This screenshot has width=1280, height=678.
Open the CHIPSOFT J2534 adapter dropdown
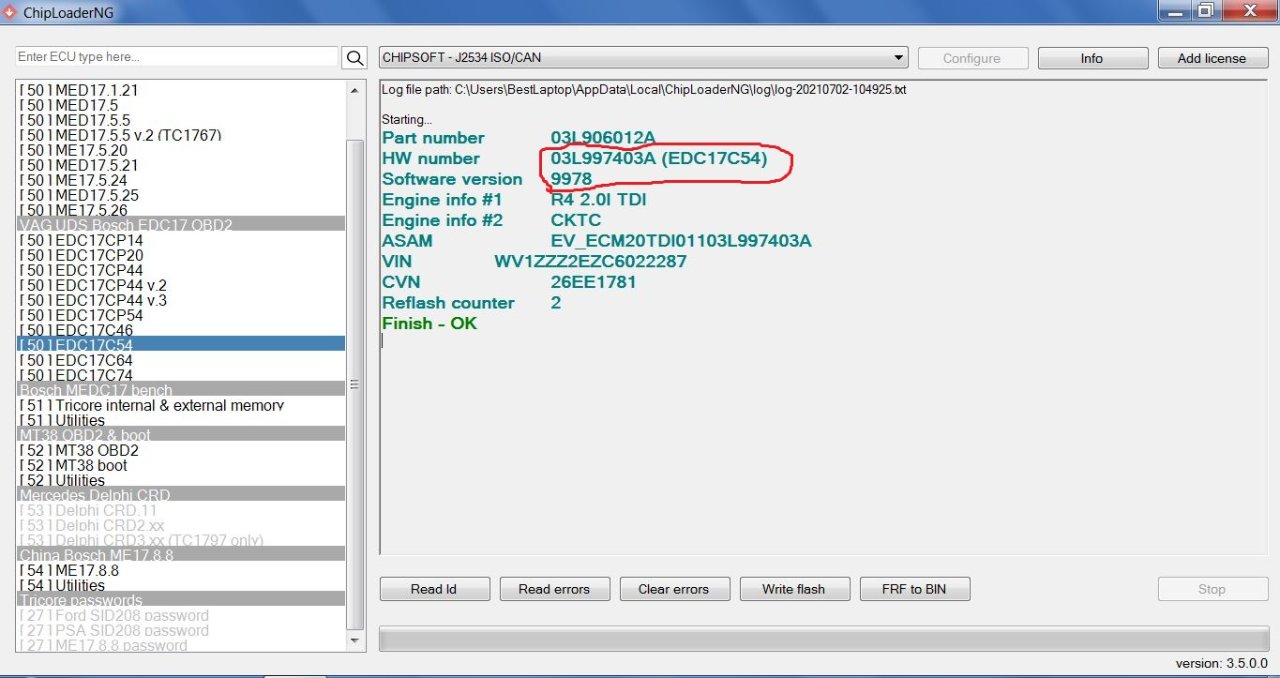pyautogui.click(x=643, y=58)
